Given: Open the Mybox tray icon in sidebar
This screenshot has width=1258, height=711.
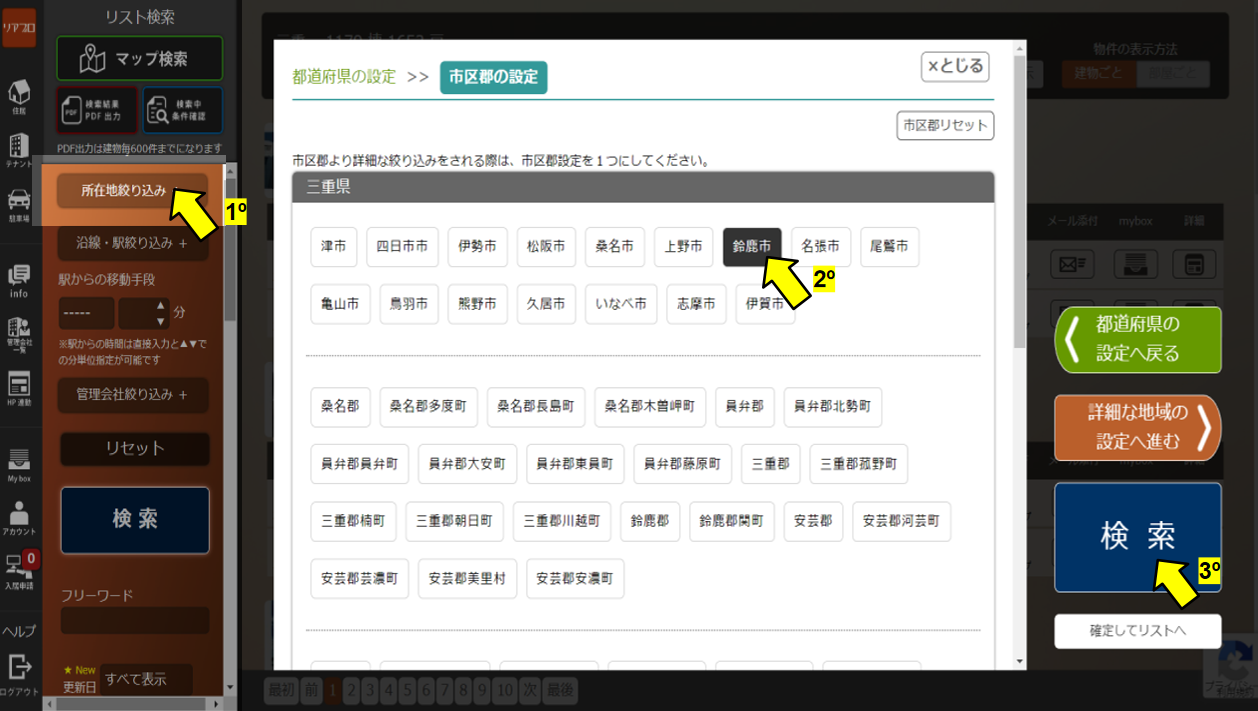Looking at the screenshot, I should pos(19,464).
